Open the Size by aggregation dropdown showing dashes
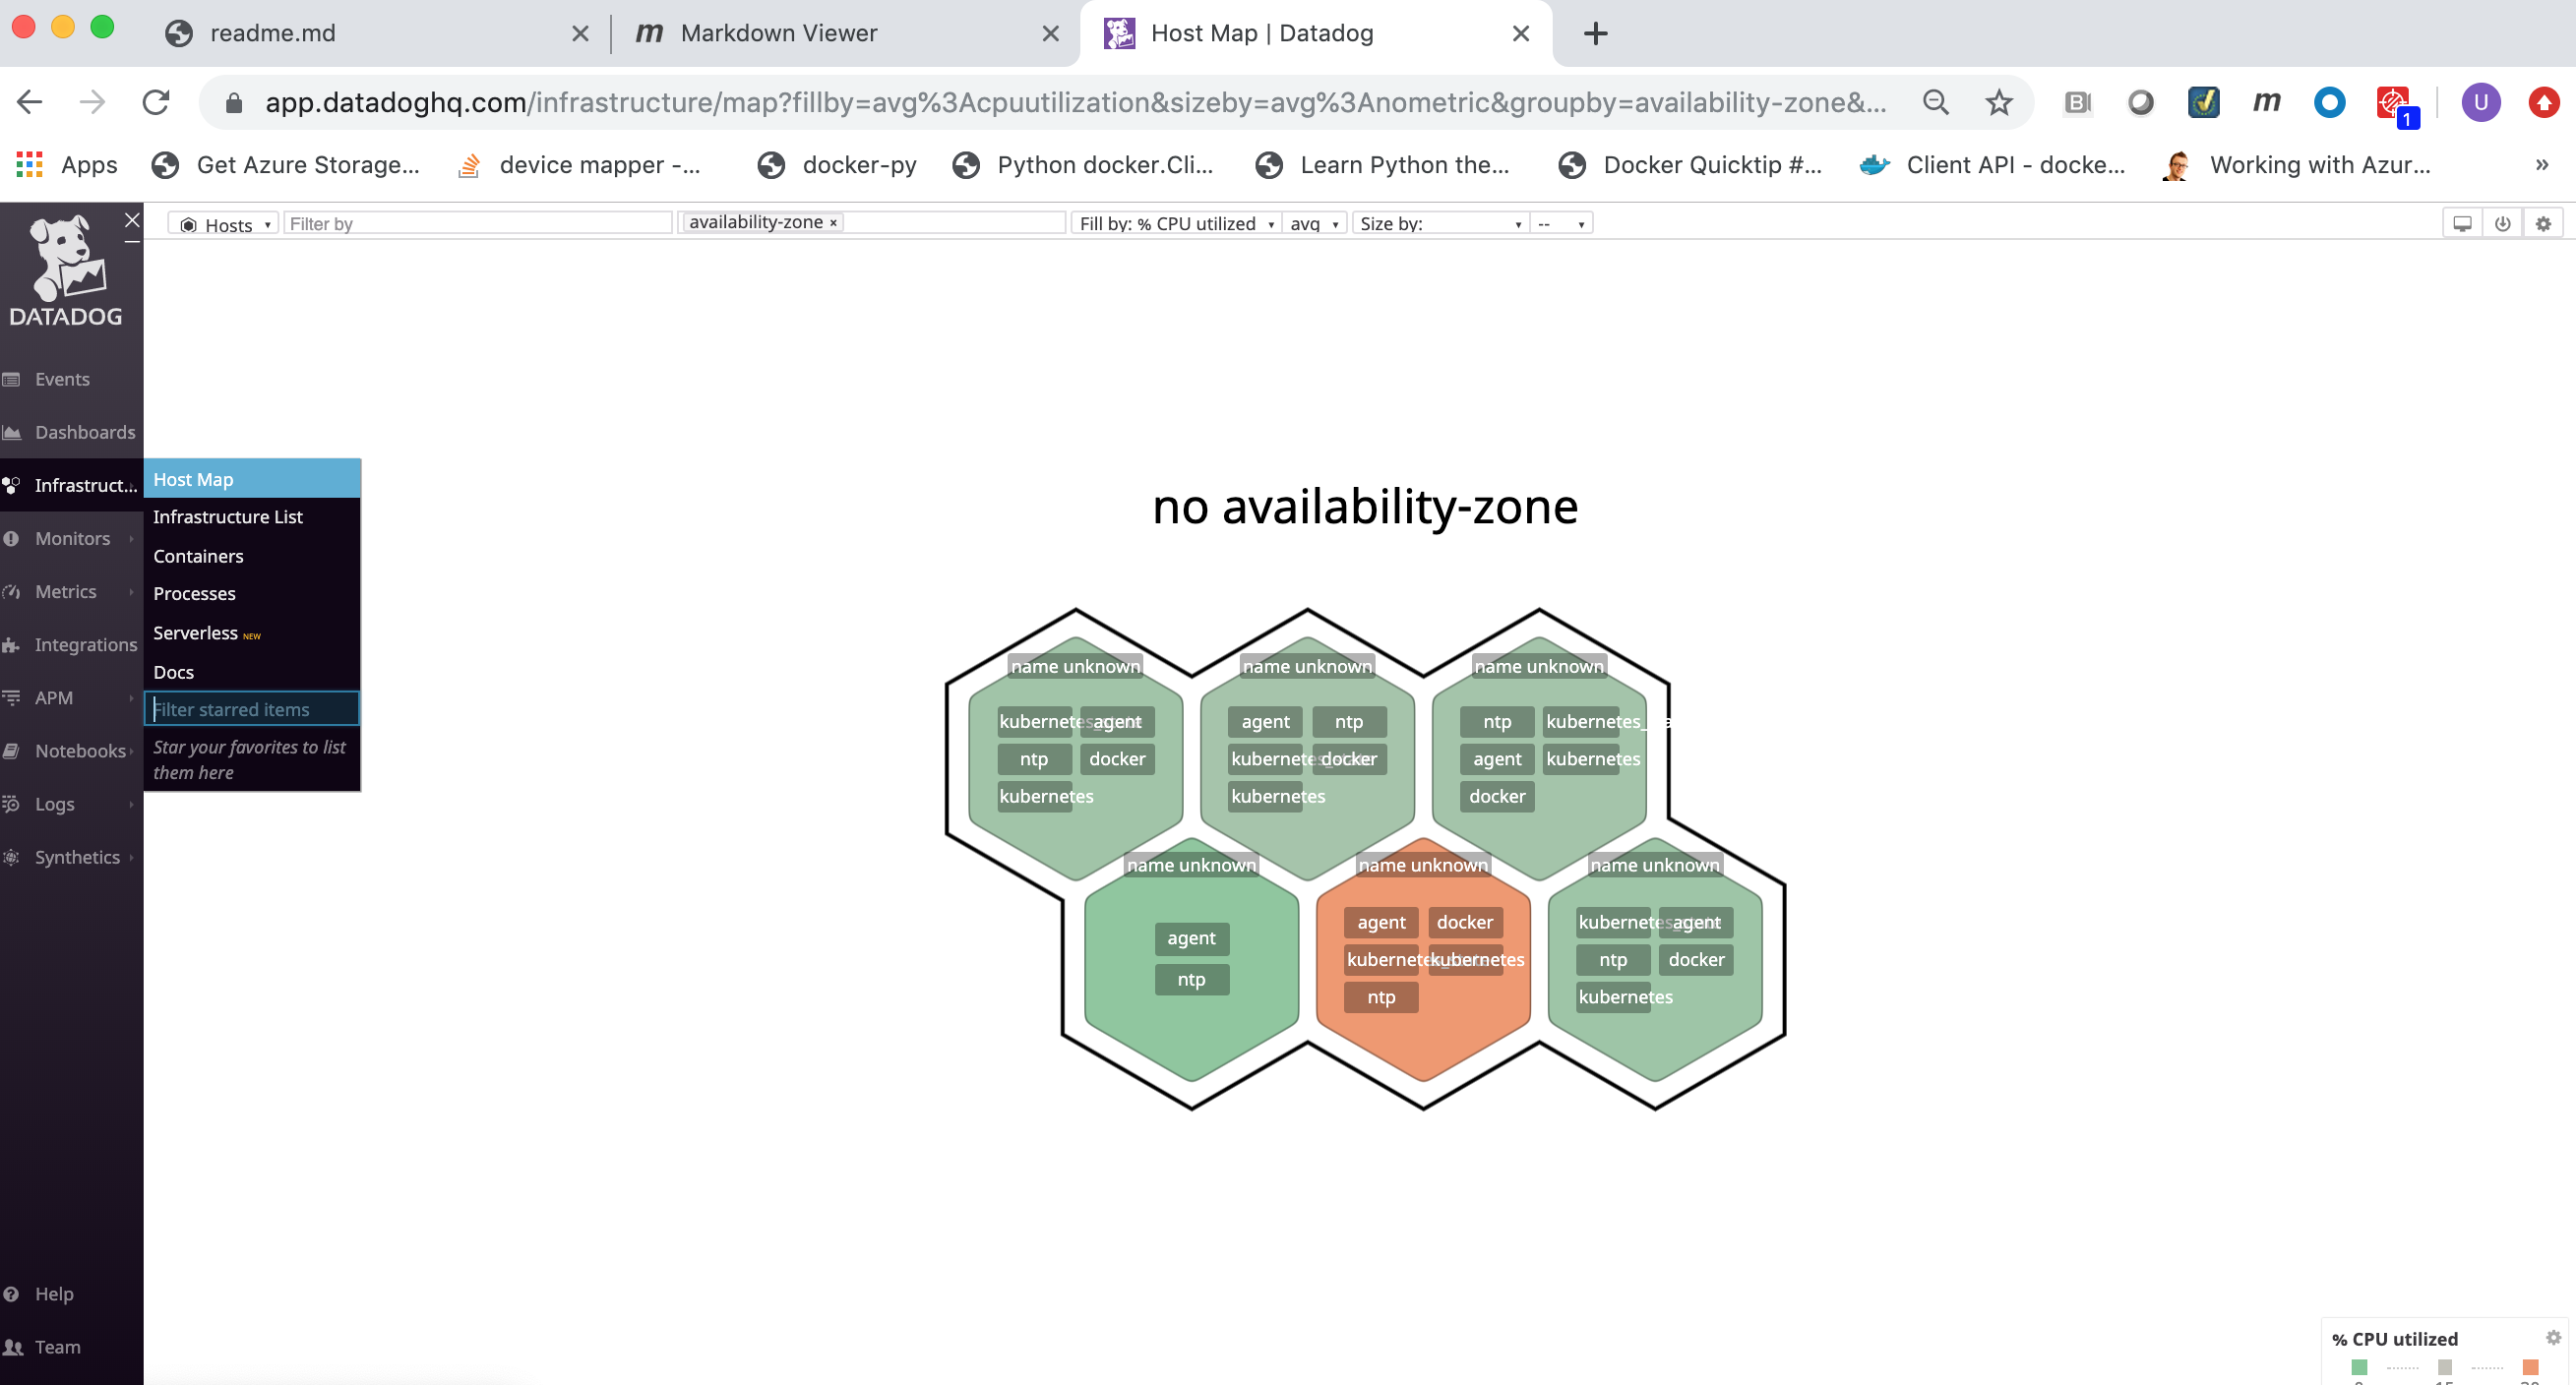The width and height of the screenshot is (2576, 1385). coord(1561,223)
